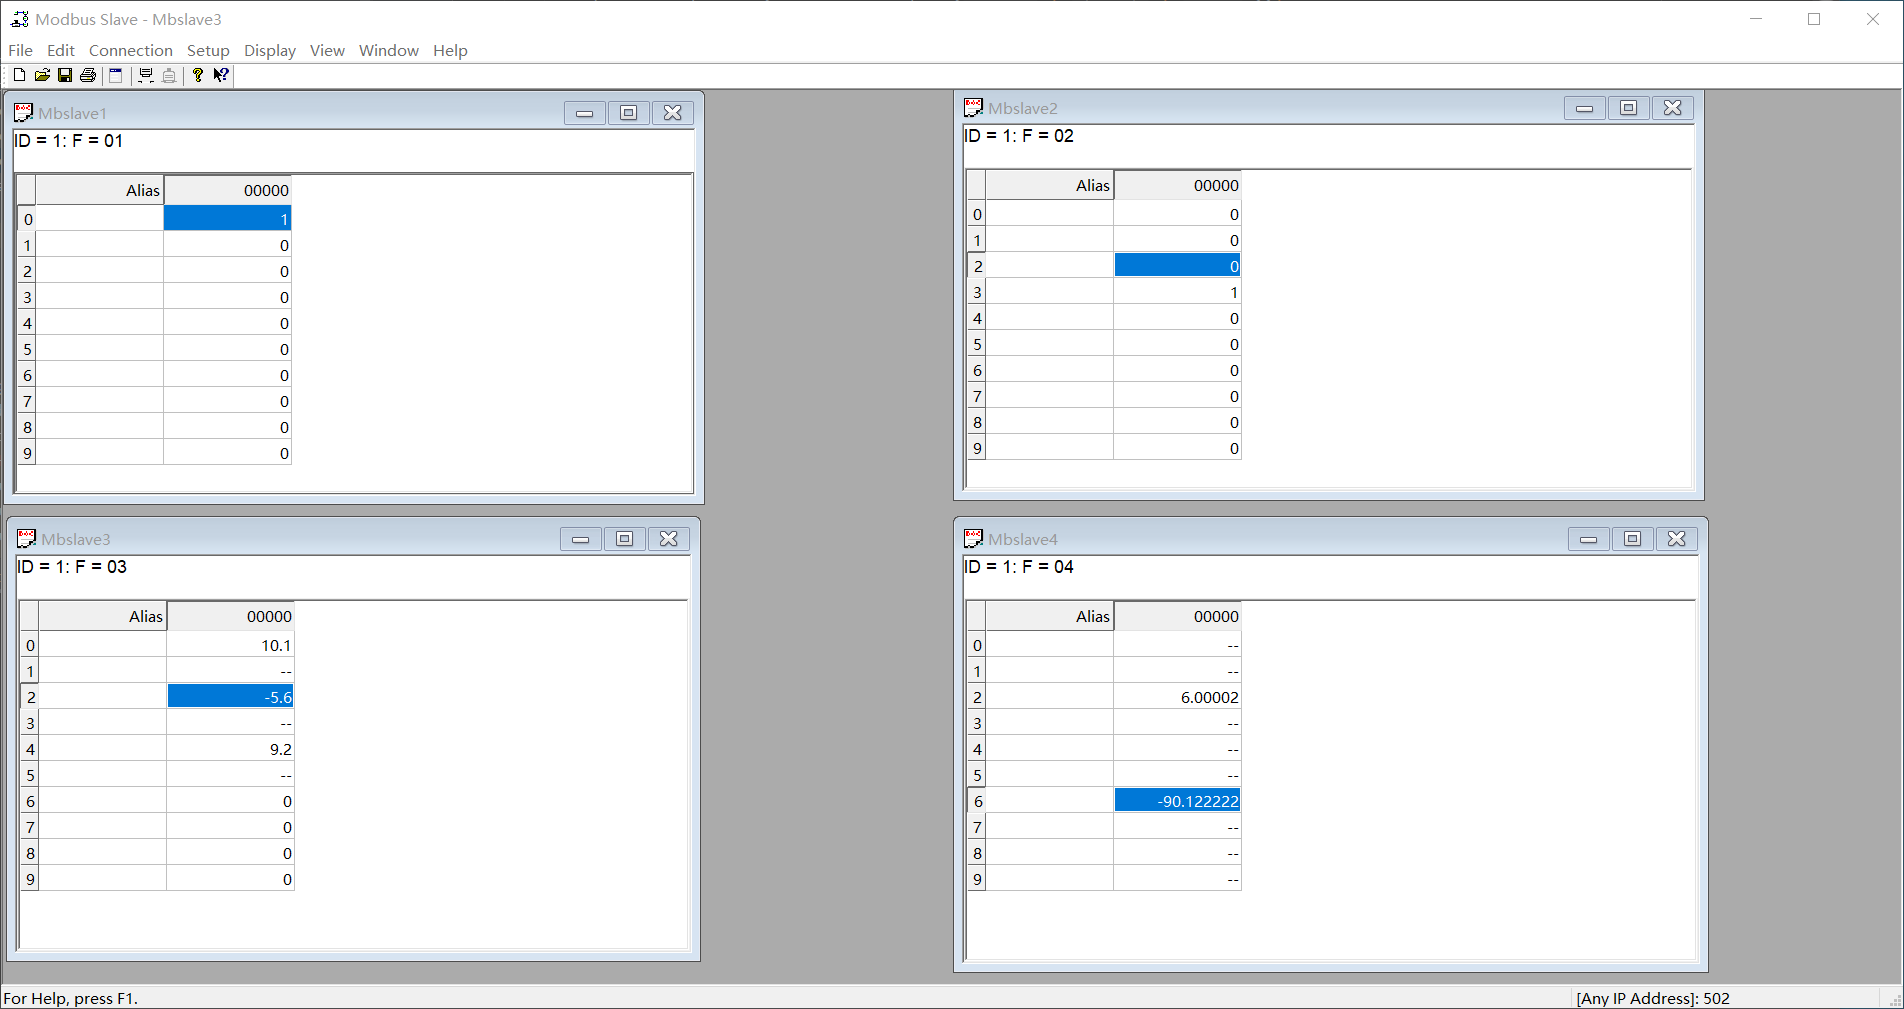Viewport: 1904px width, 1009px height.
Task: Select the Connect toolbar icon
Action: (146, 75)
